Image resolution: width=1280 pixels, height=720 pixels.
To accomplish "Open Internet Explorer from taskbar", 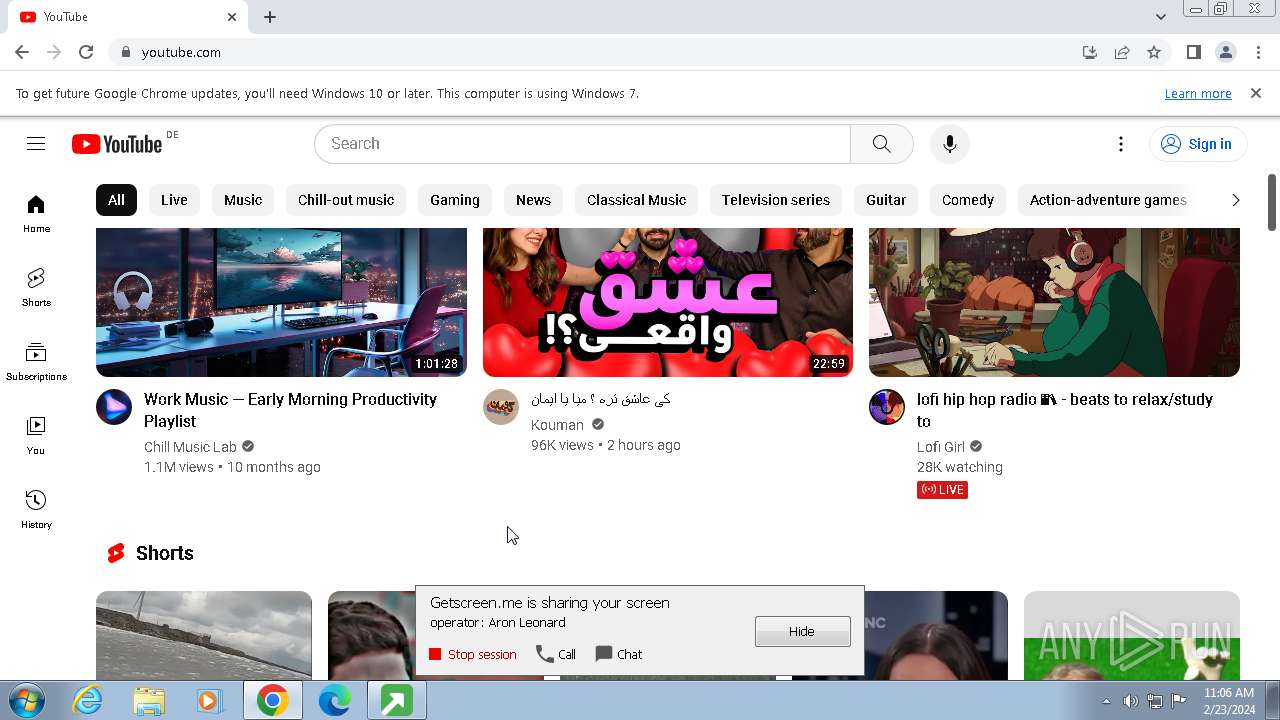I will tap(88, 701).
